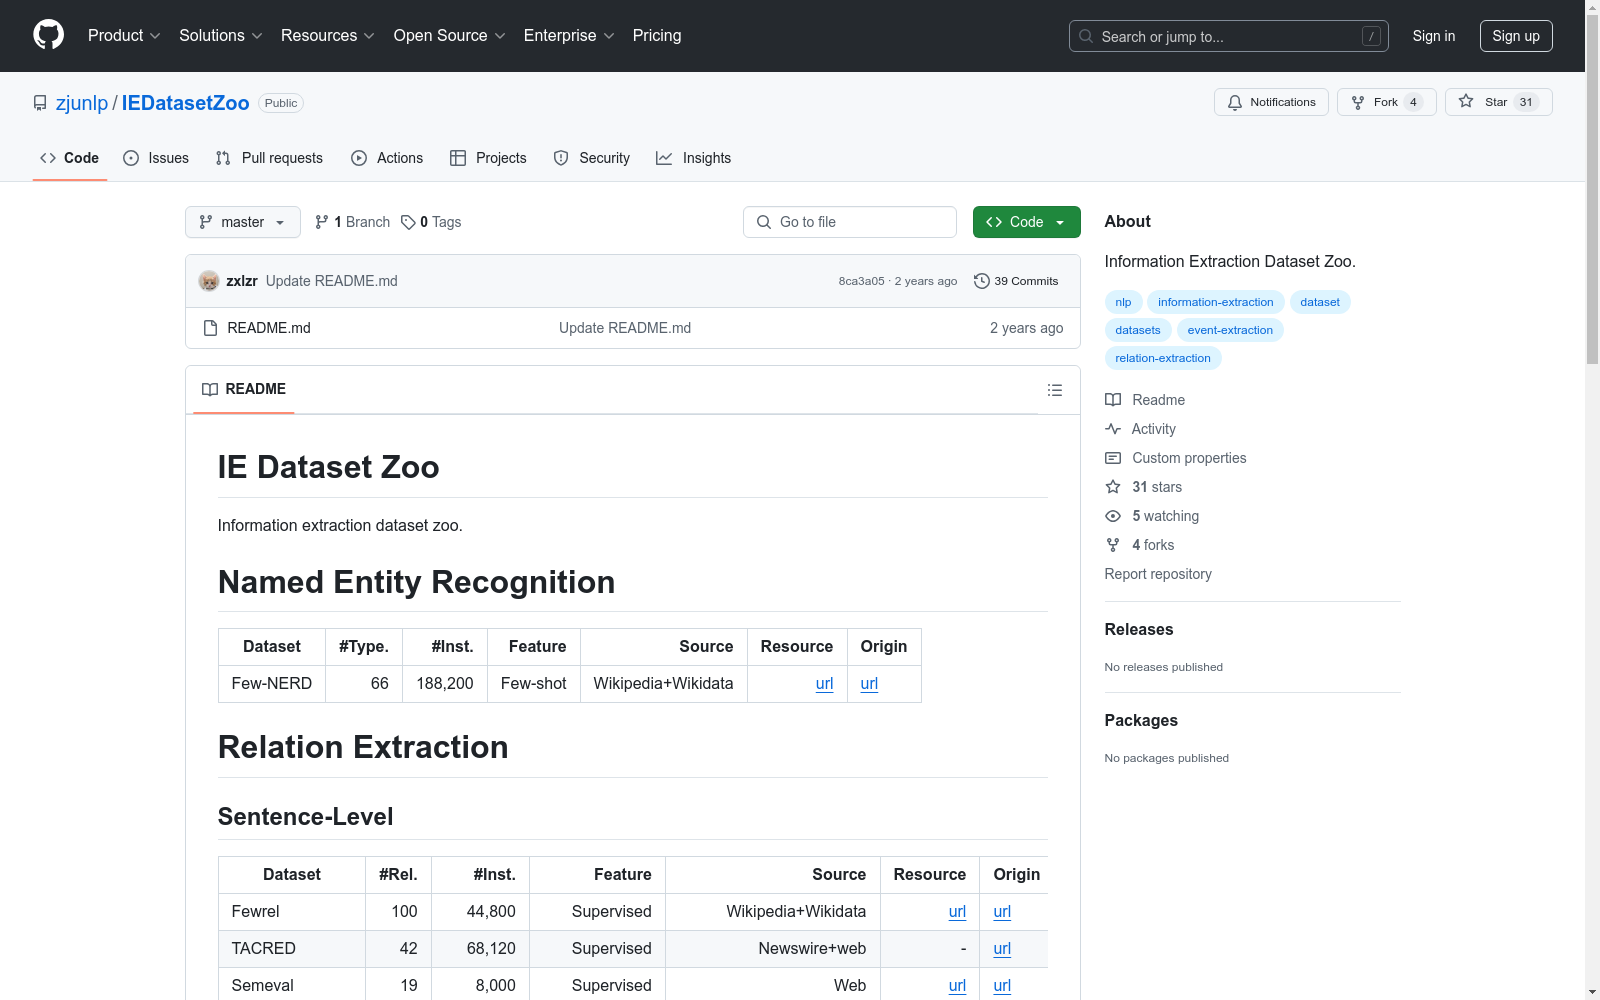Switch to the Projects tab
Viewport: 1600px width, 1000px height.
click(488, 158)
